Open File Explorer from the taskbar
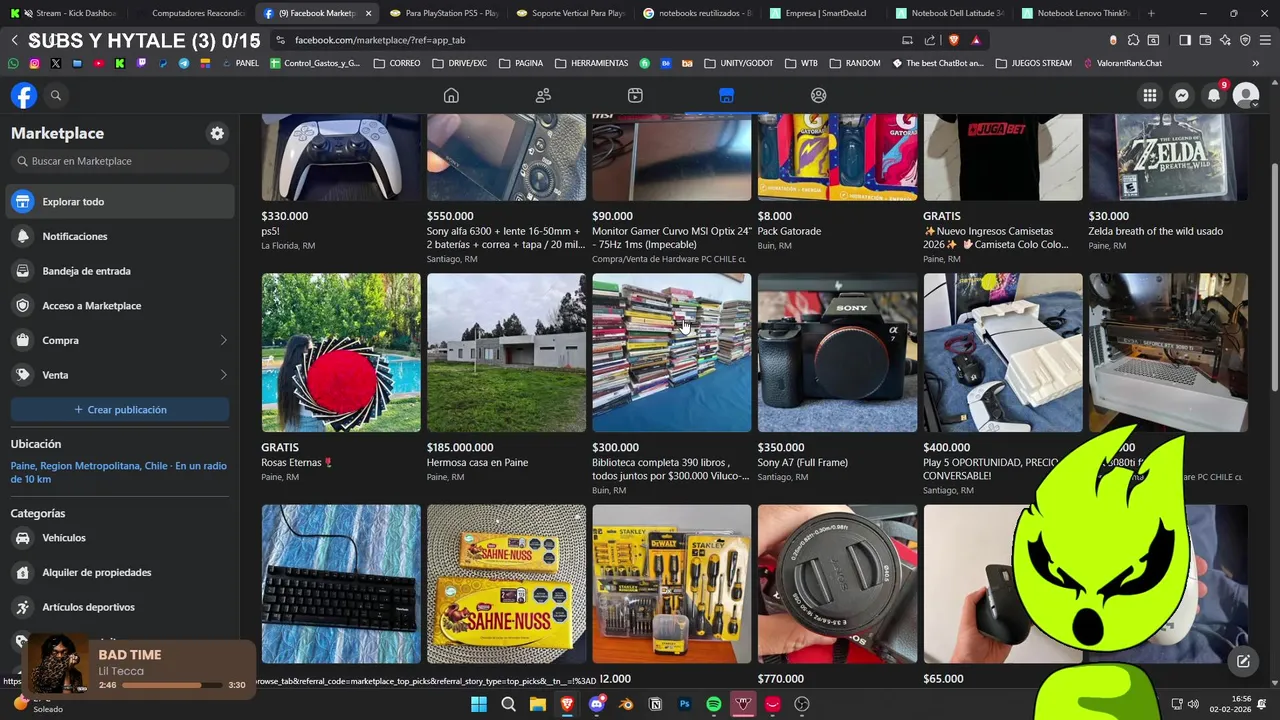Screen dimensions: 1280x720 click(x=538, y=704)
